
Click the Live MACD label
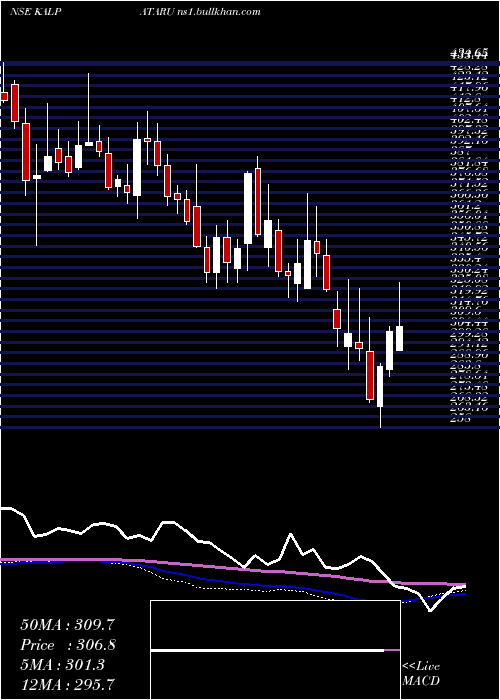[x=421, y=674]
